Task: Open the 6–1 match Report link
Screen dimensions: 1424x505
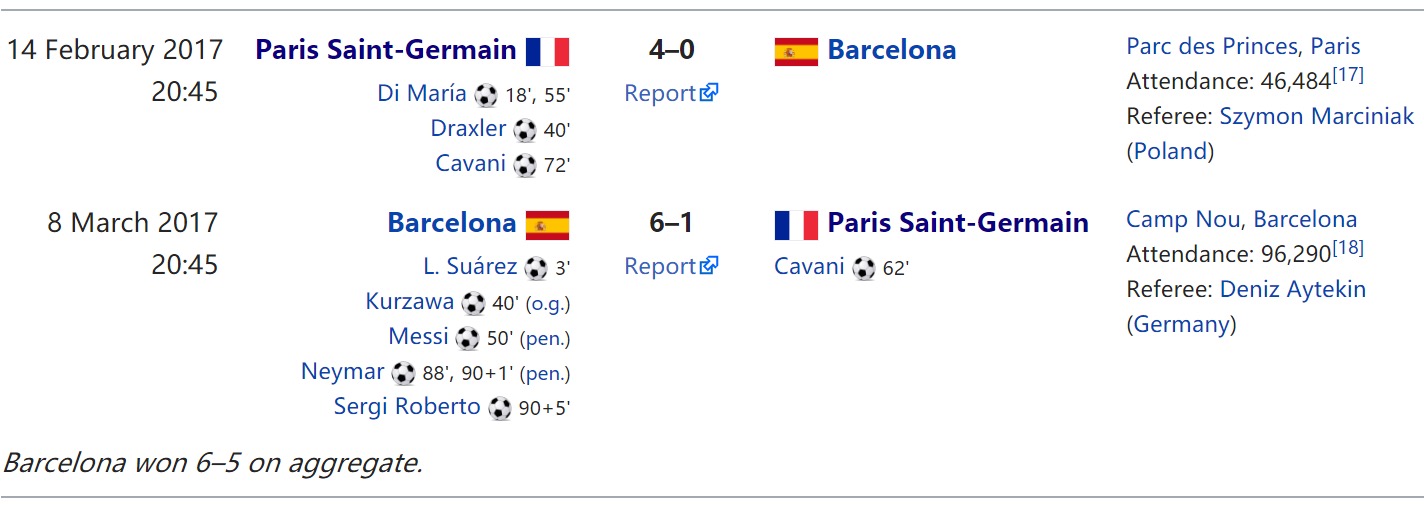Action: tap(671, 266)
